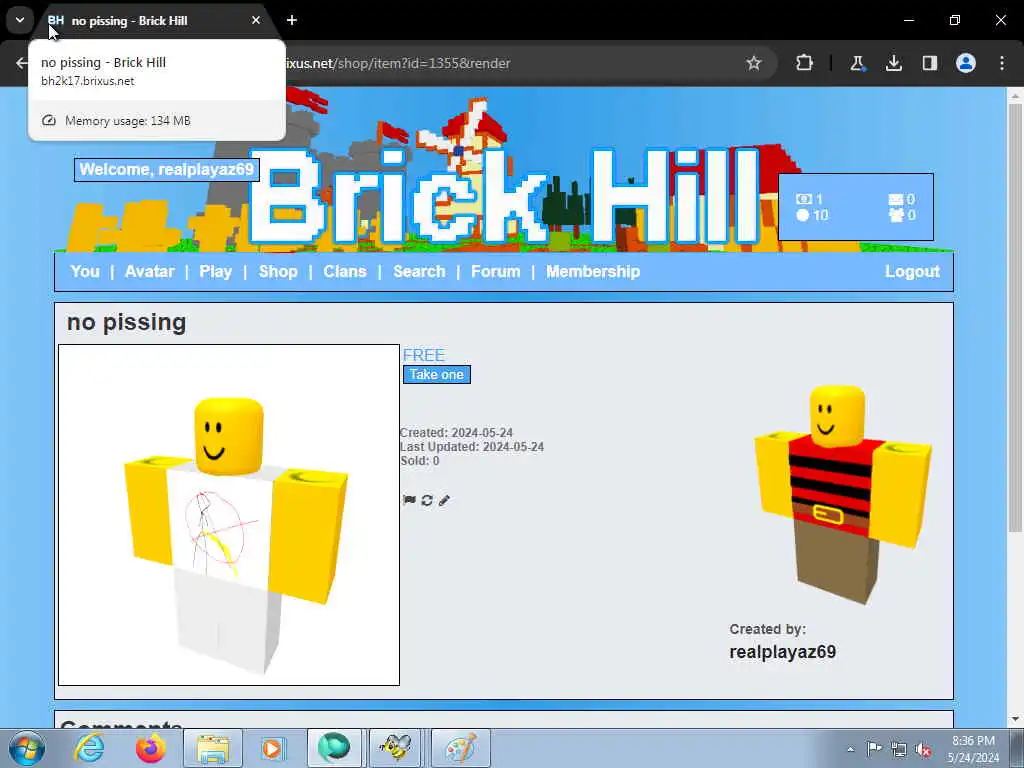
Task: Open the Windows Start orb
Action: [27, 748]
